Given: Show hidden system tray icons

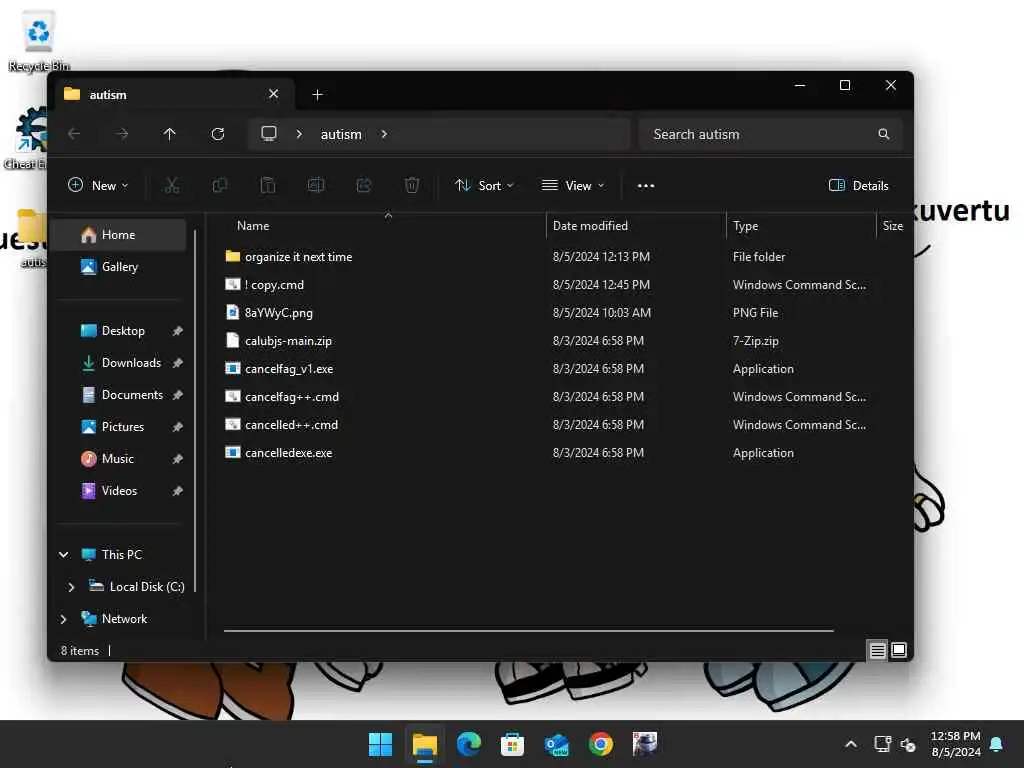Looking at the screenshot, I should (851, 744).
